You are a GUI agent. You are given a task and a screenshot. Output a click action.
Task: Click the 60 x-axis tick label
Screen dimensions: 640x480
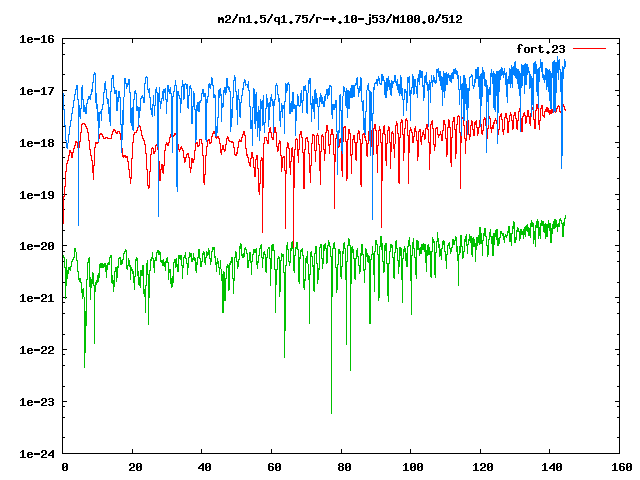(274, 467)
